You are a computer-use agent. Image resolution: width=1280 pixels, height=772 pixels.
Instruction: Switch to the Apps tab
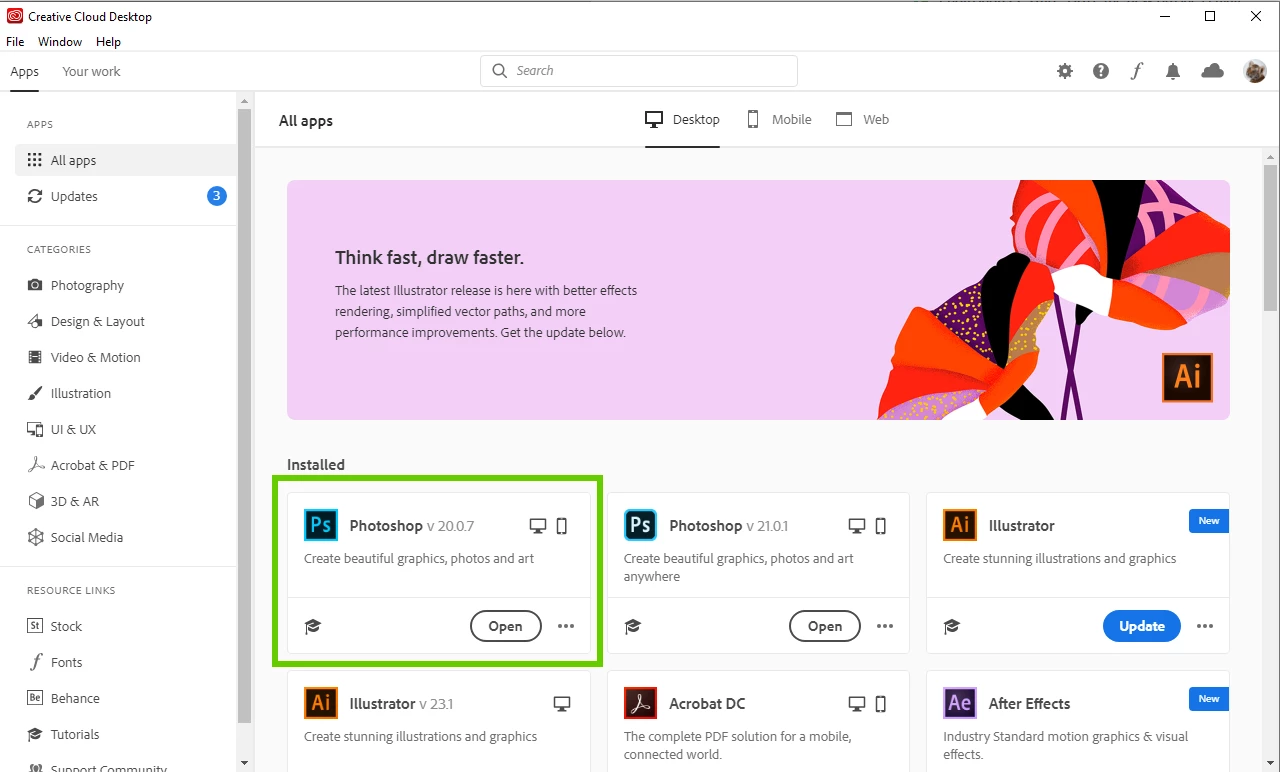tap(25, 72)
